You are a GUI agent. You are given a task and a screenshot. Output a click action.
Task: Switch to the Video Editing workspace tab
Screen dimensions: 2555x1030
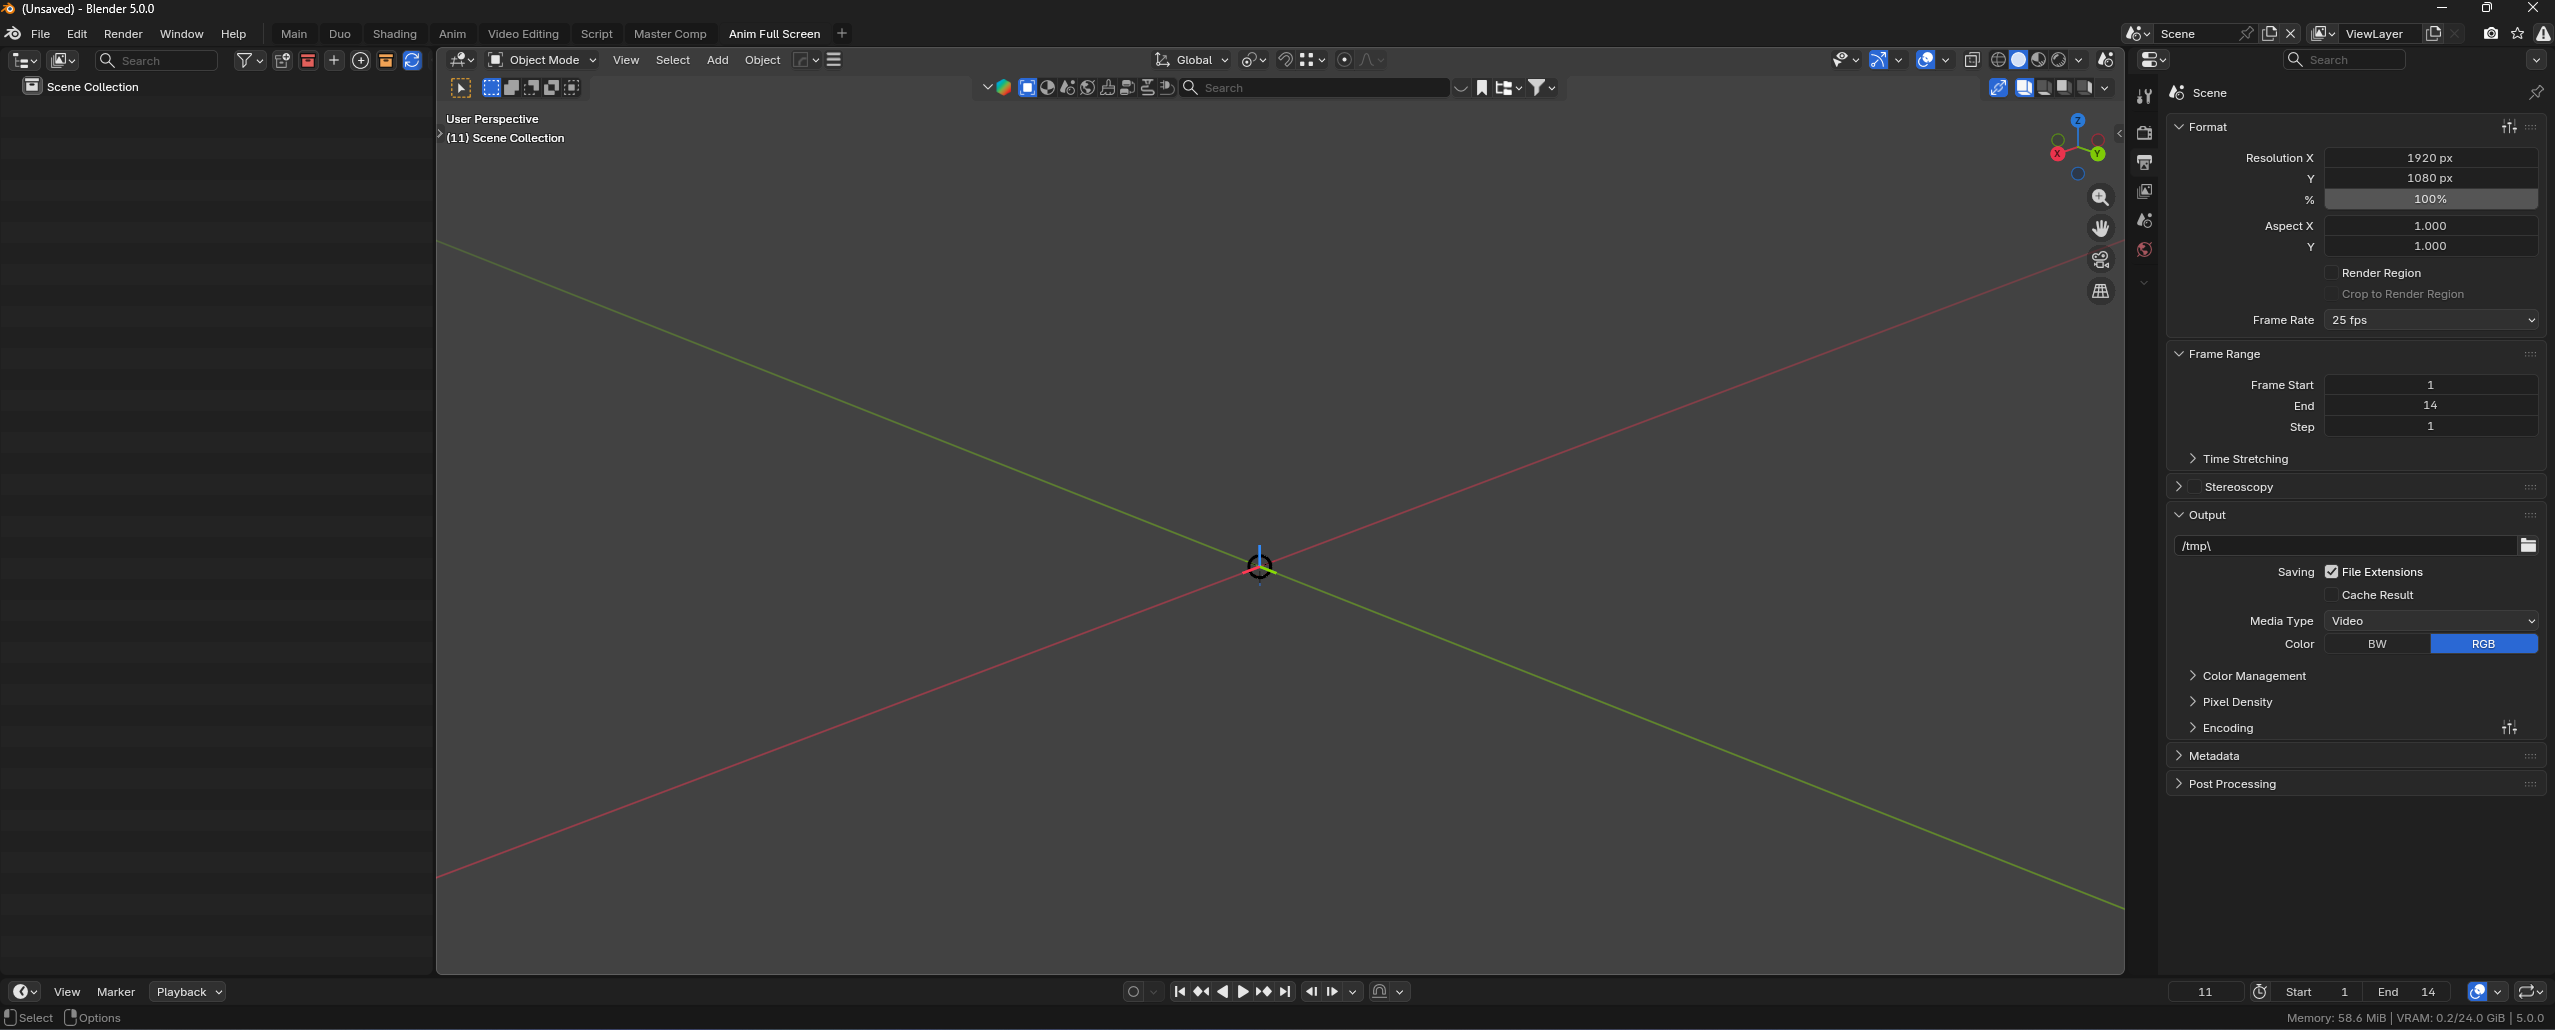click(523, 34)
